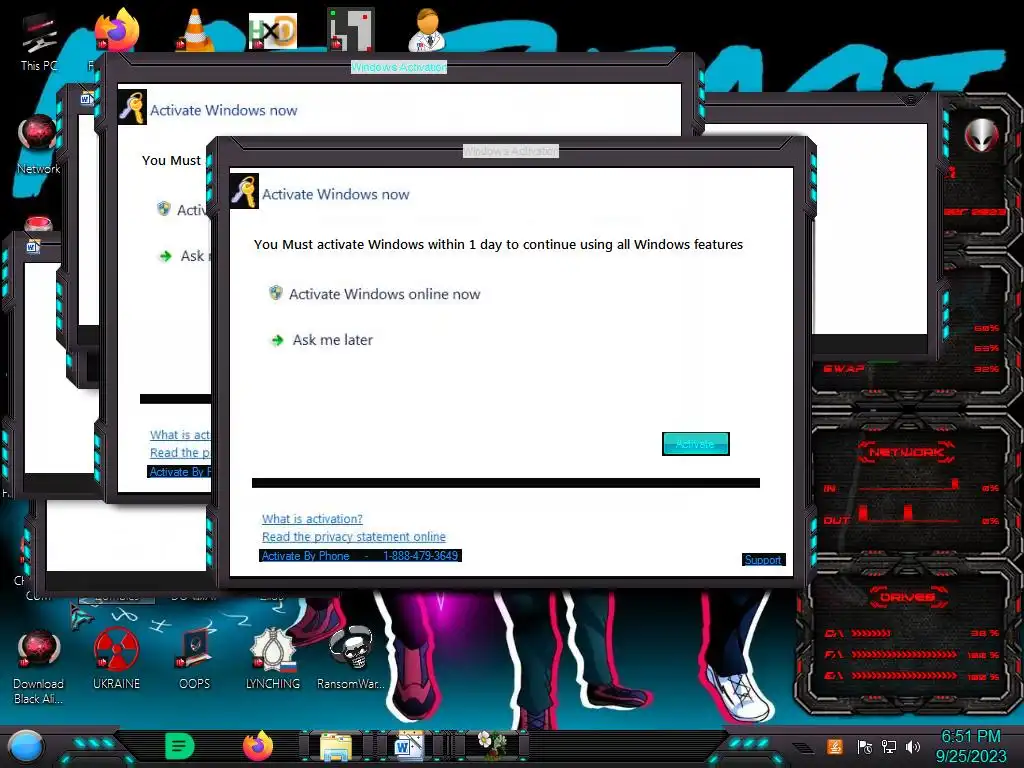The height and width of the screenshot is (768, 1024).
Task: Click the key icon in the rear activation dialog
Action: point(132,107)
